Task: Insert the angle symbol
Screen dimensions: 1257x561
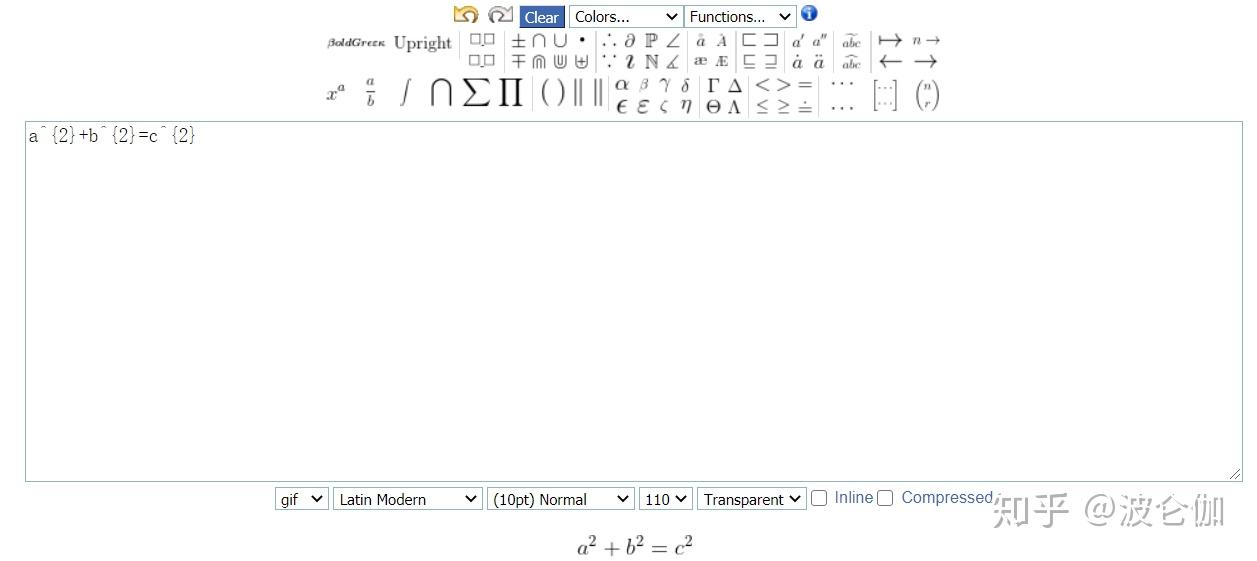Action: coord(673,41)
